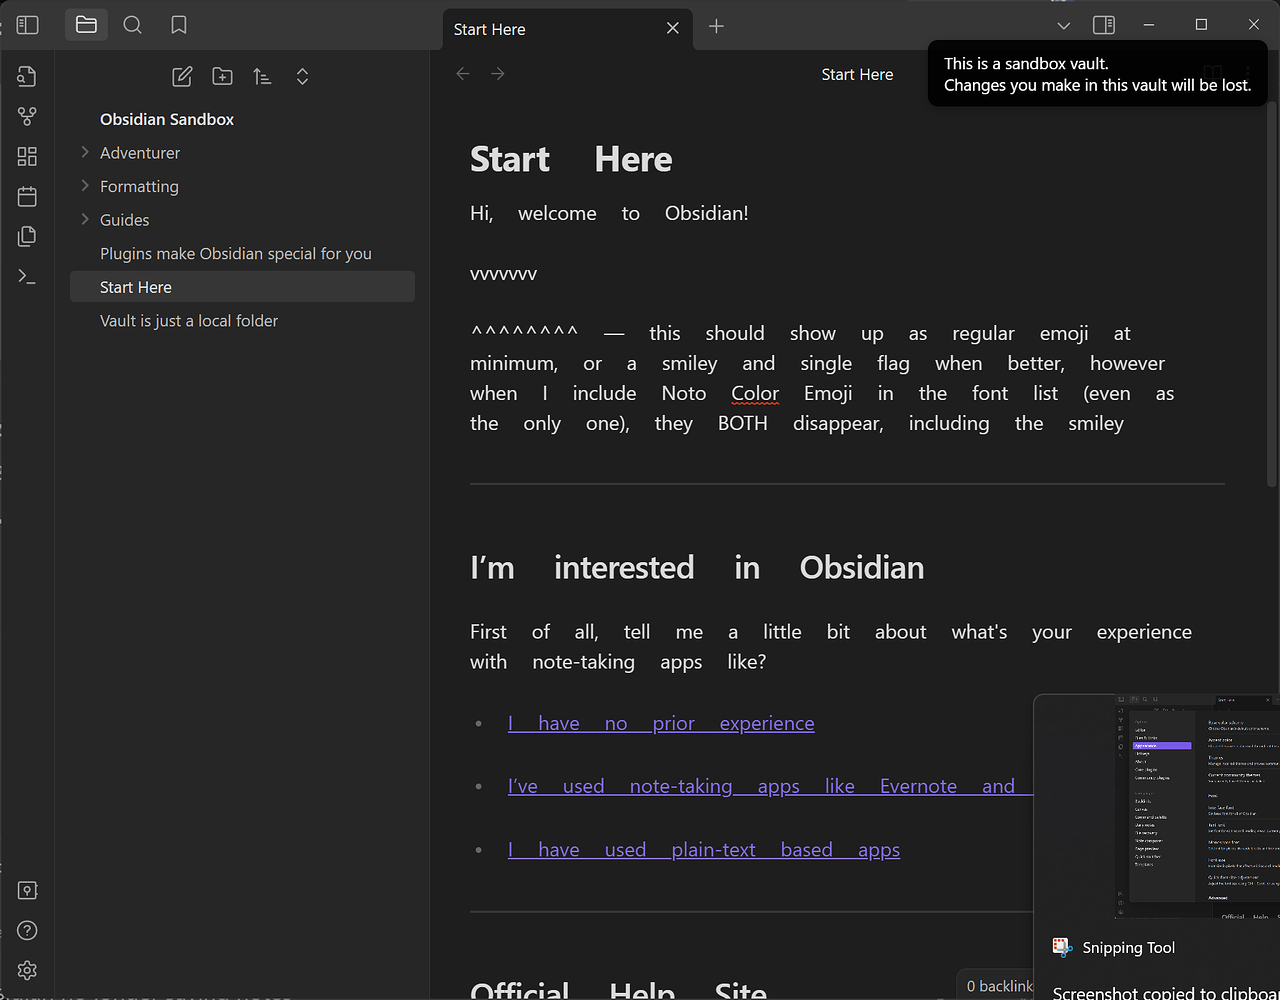
Task: Open the command palette terminal icon
Action: tap(26, 276)
